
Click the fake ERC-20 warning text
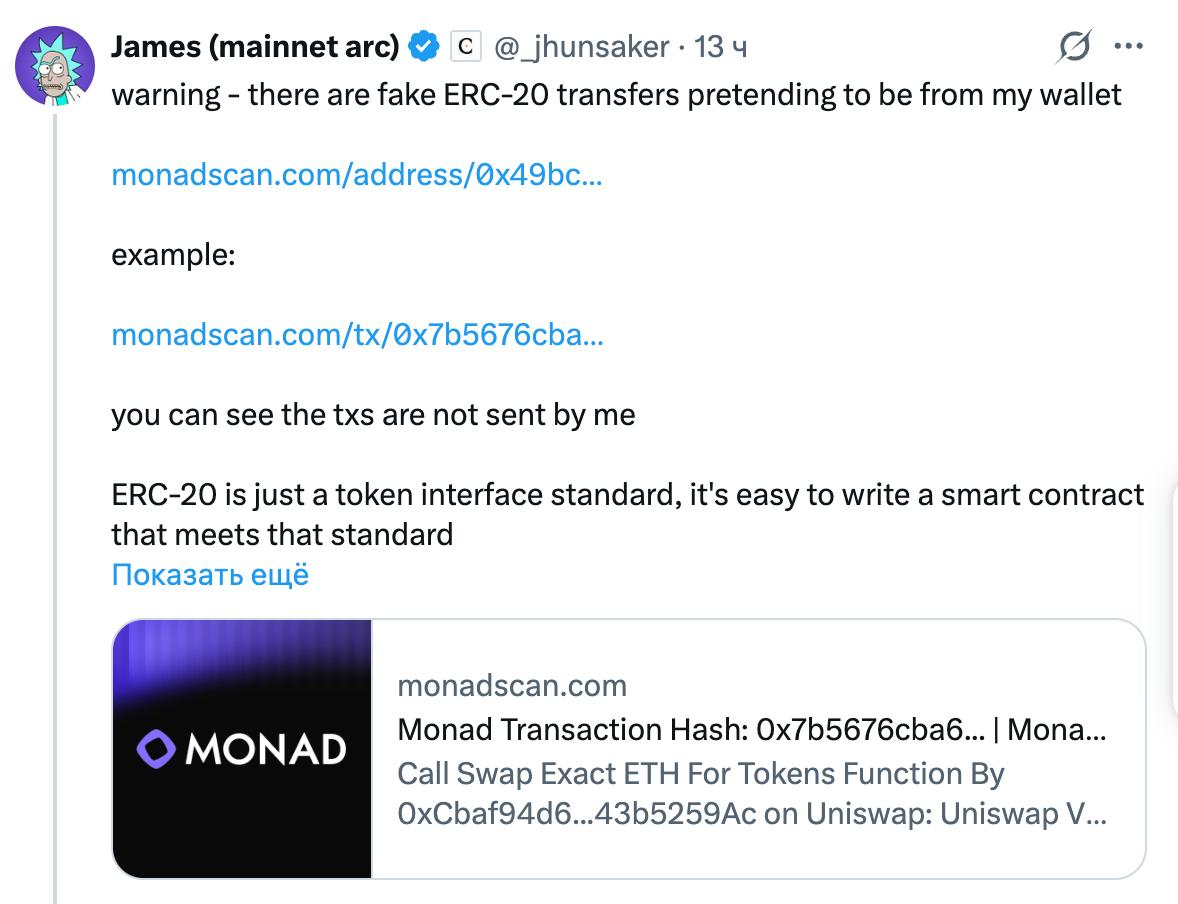point(618,94)
